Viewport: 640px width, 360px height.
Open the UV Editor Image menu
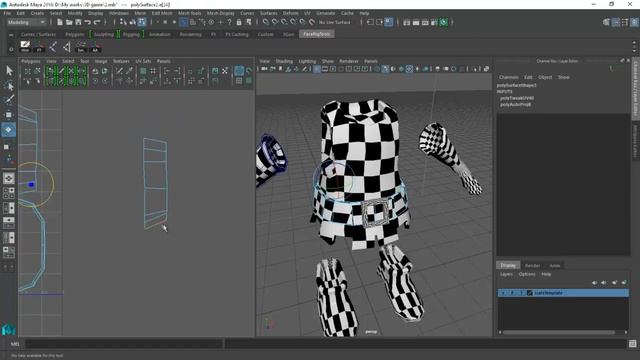101,61
